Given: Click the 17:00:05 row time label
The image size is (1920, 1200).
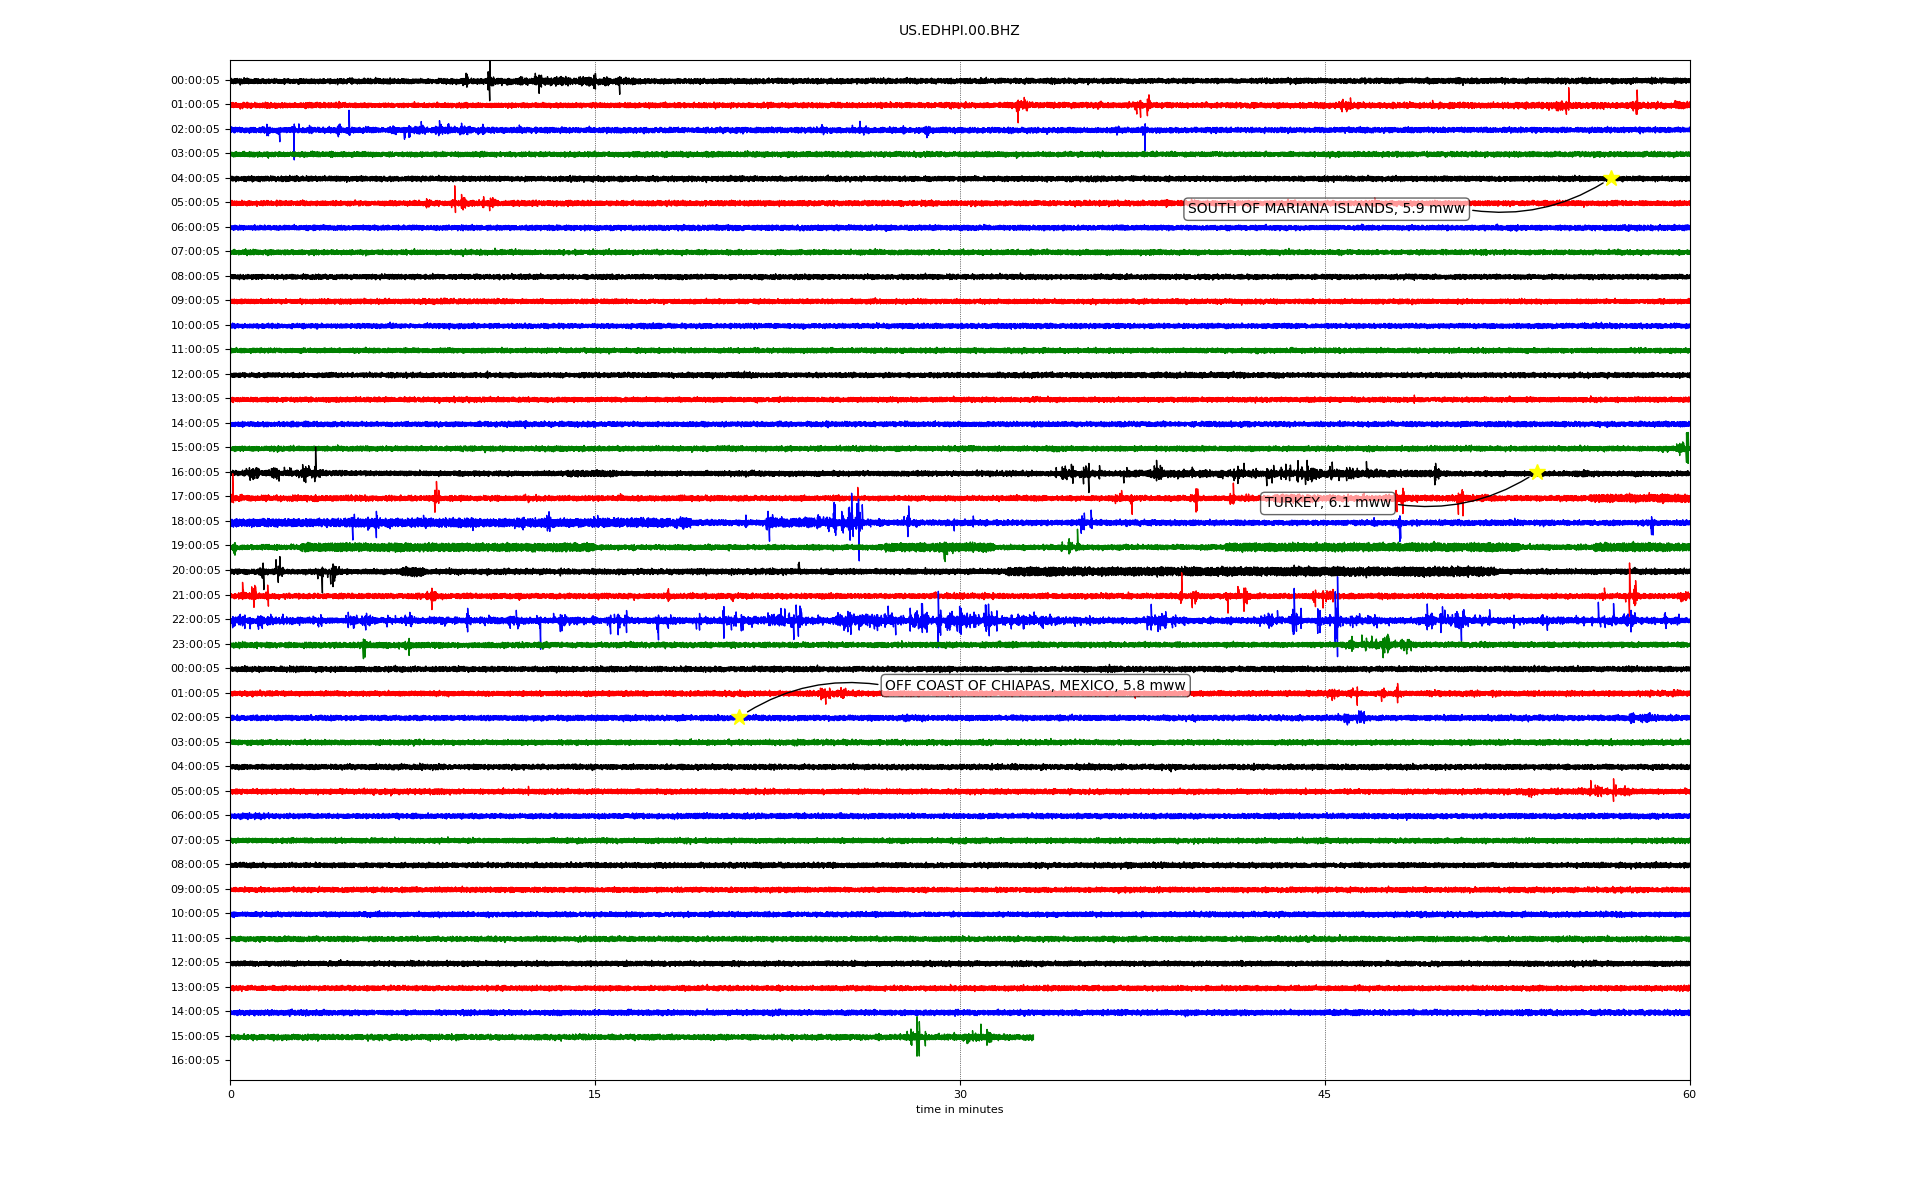Looking at the screenshot, I should coord(195,497).
